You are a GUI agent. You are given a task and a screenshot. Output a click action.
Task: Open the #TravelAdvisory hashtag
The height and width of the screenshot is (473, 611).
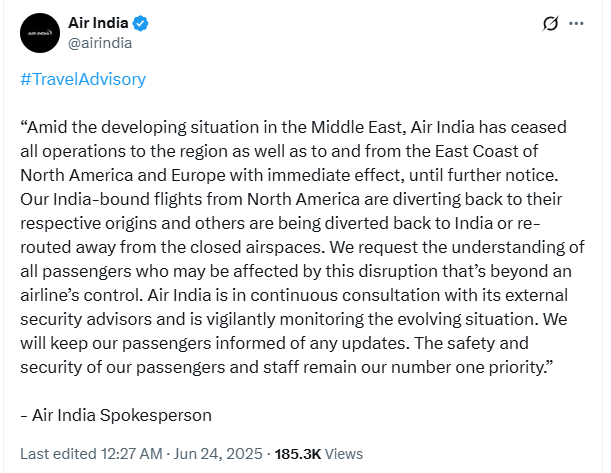83,79
